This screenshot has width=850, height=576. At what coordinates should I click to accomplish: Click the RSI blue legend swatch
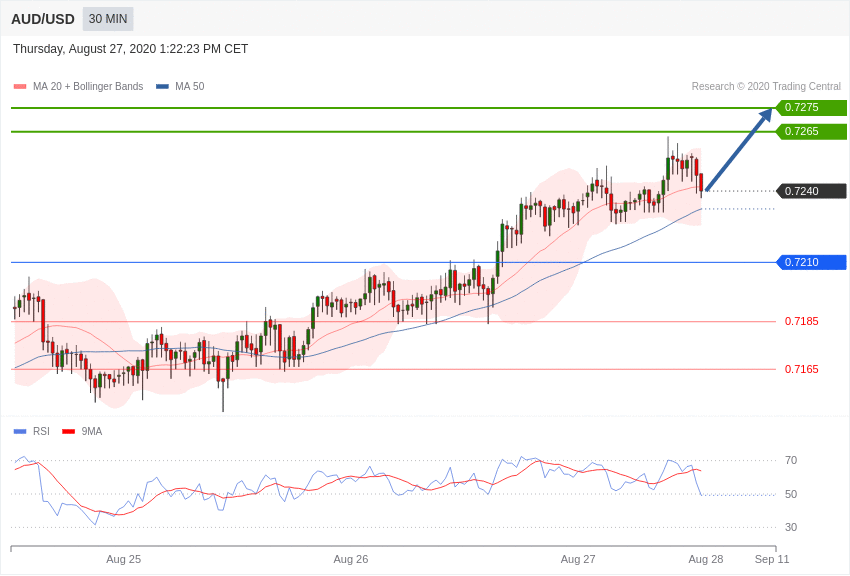[x=20, y=431]
